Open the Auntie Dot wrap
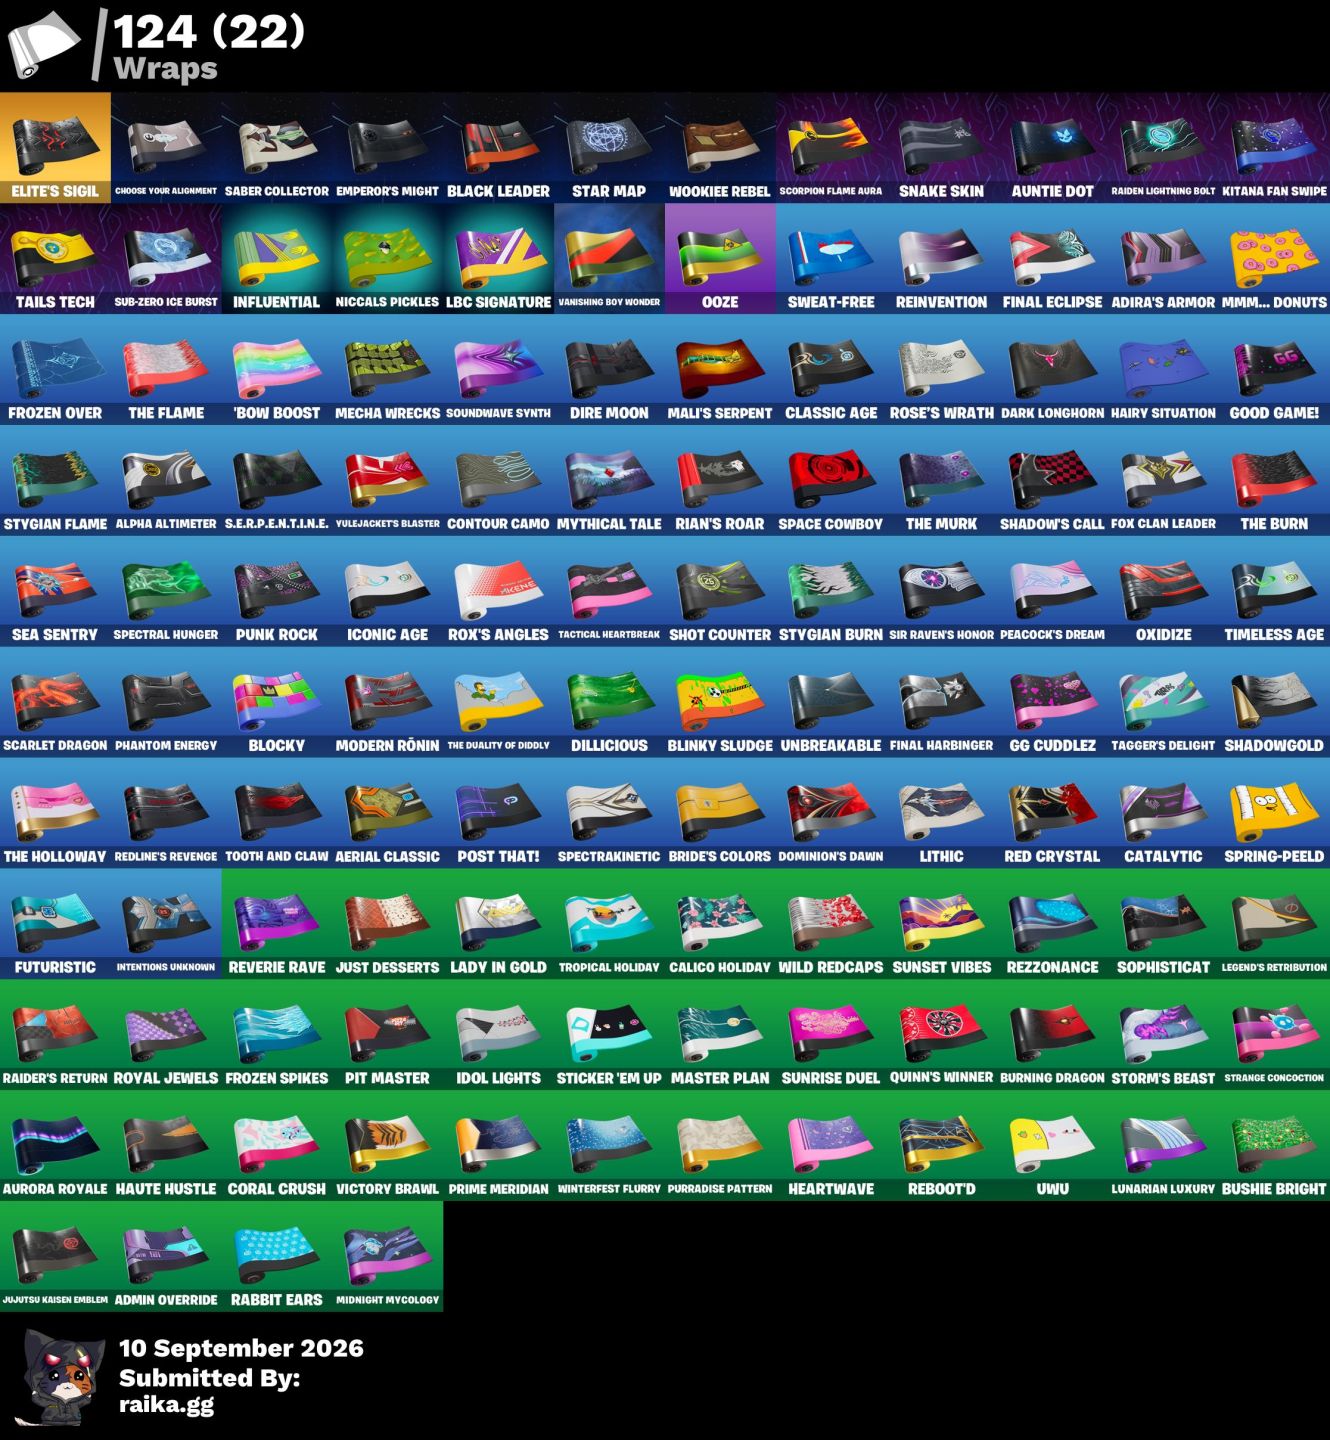 (x=1053, y=148)
